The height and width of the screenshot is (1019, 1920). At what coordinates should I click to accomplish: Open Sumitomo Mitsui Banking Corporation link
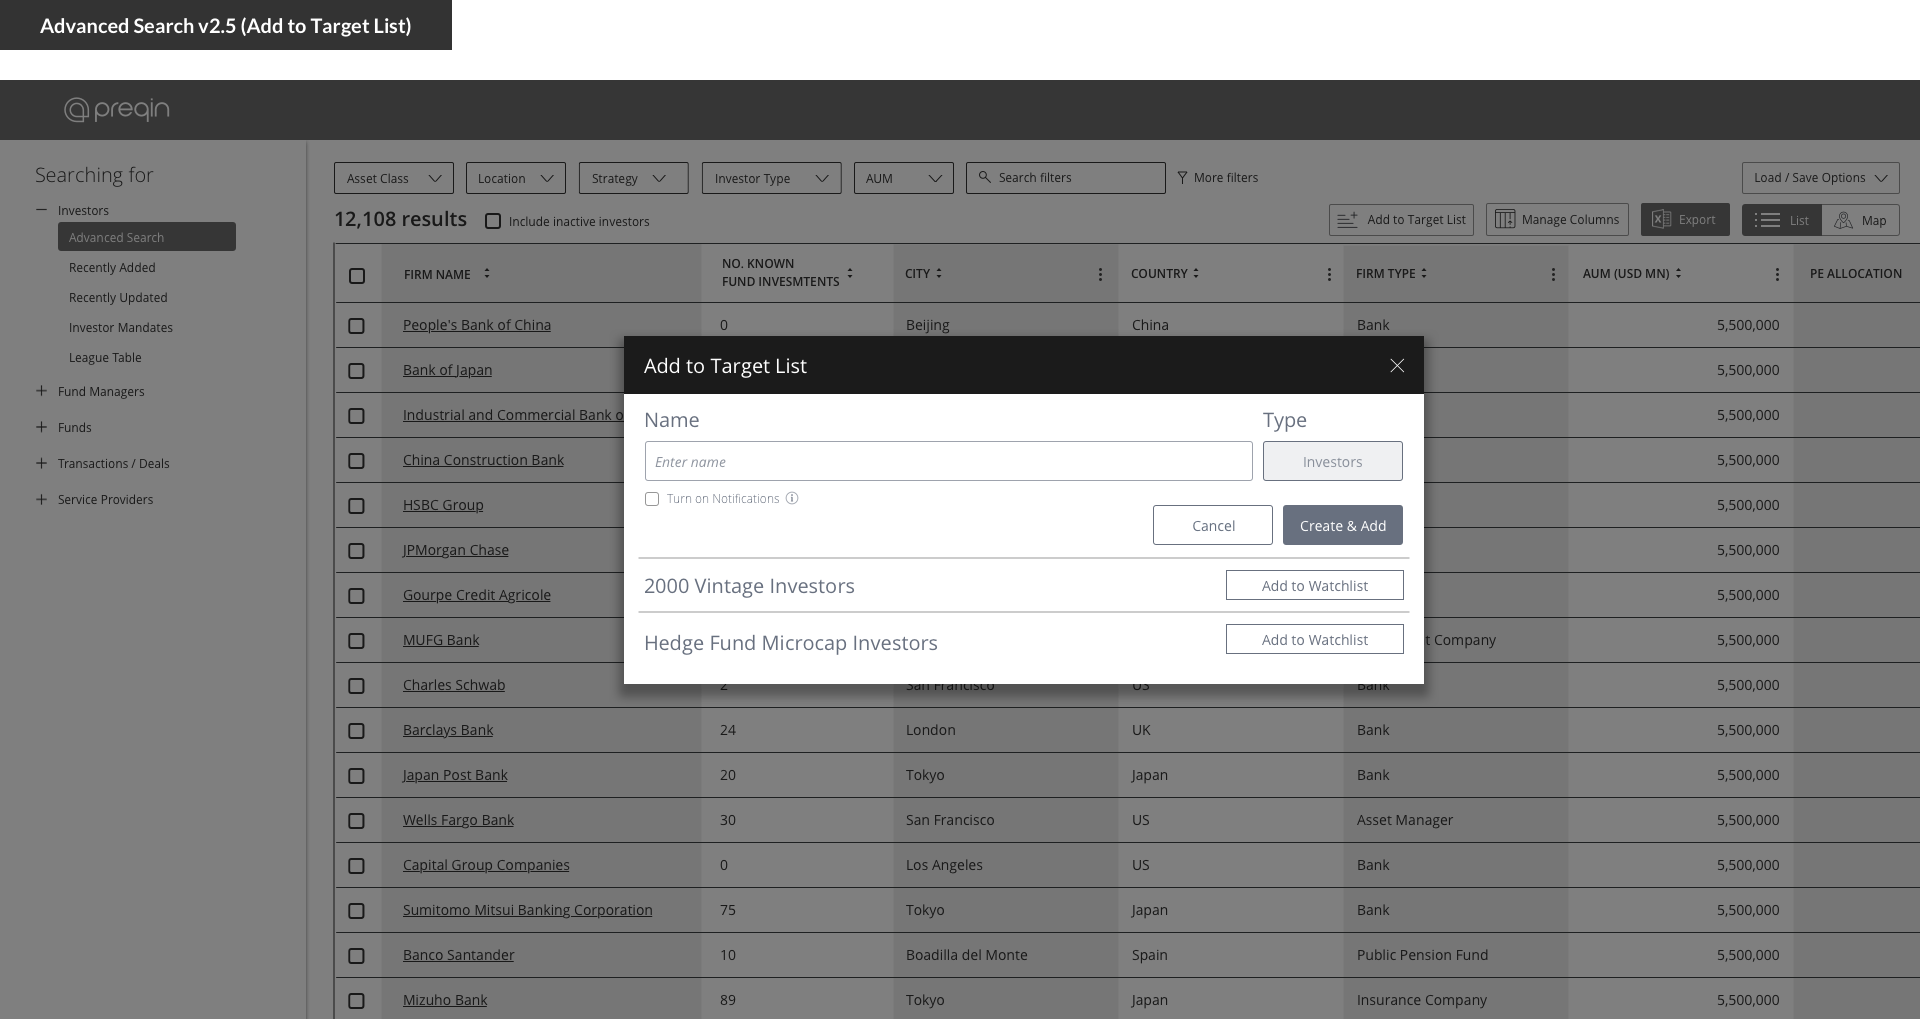528,910
